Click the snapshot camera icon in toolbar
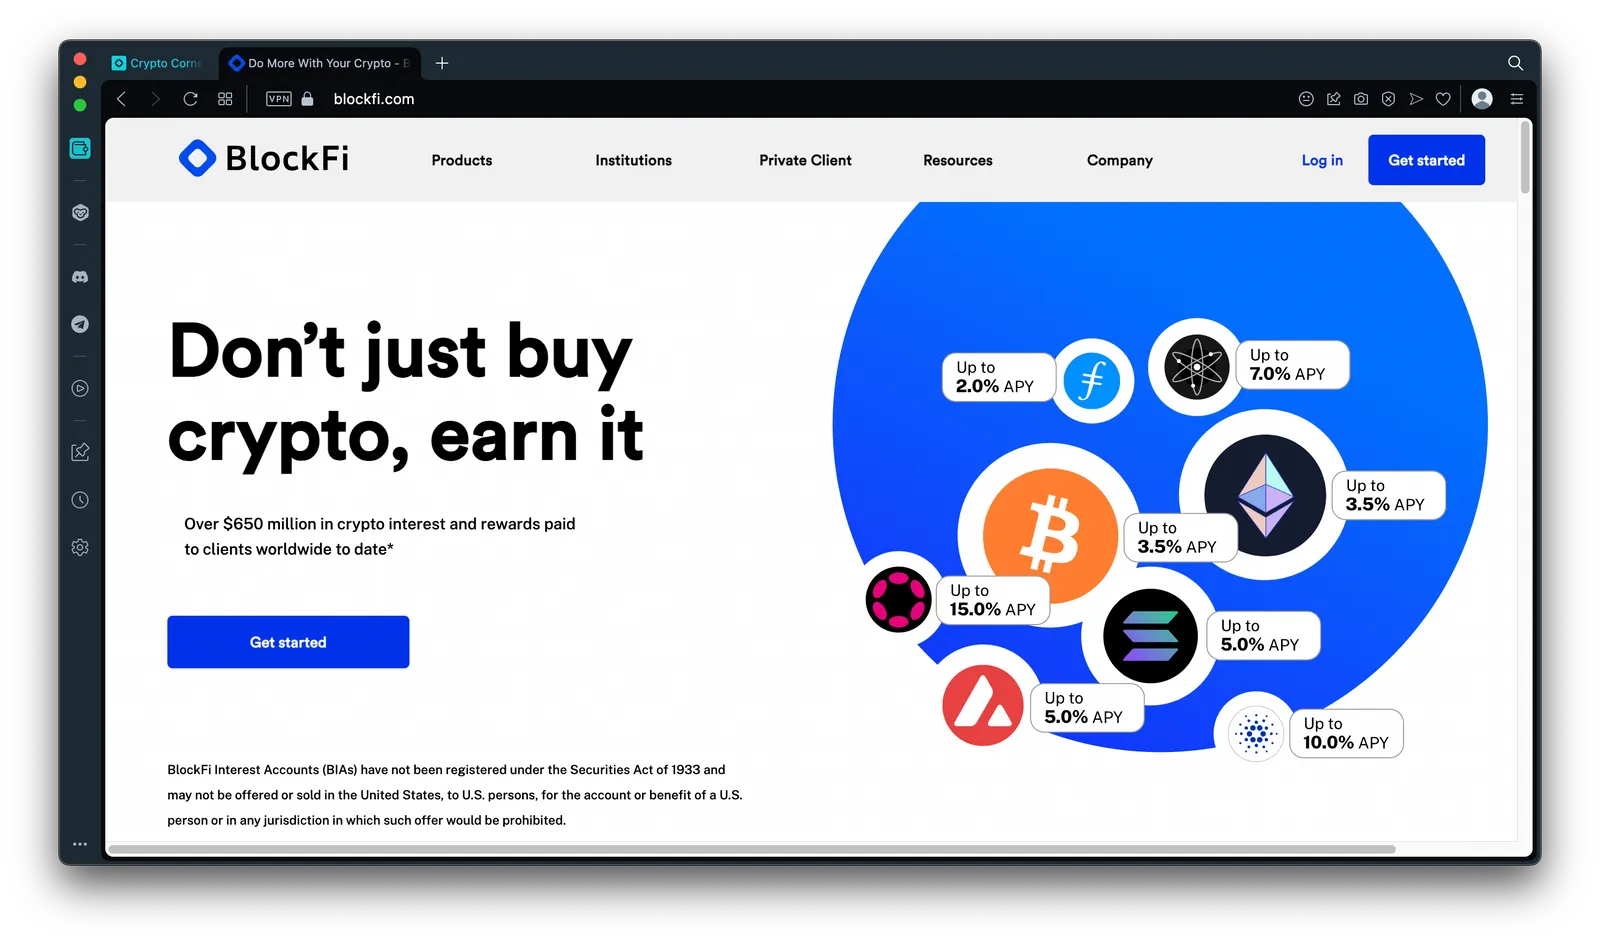The width and height of the screenshot is (1600, 943). (1361, 99)
